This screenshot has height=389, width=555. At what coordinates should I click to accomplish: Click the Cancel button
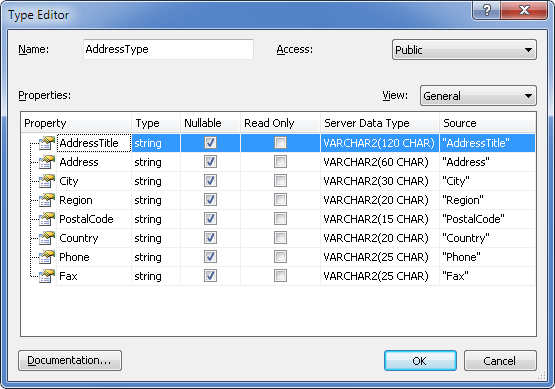(500, 361)
